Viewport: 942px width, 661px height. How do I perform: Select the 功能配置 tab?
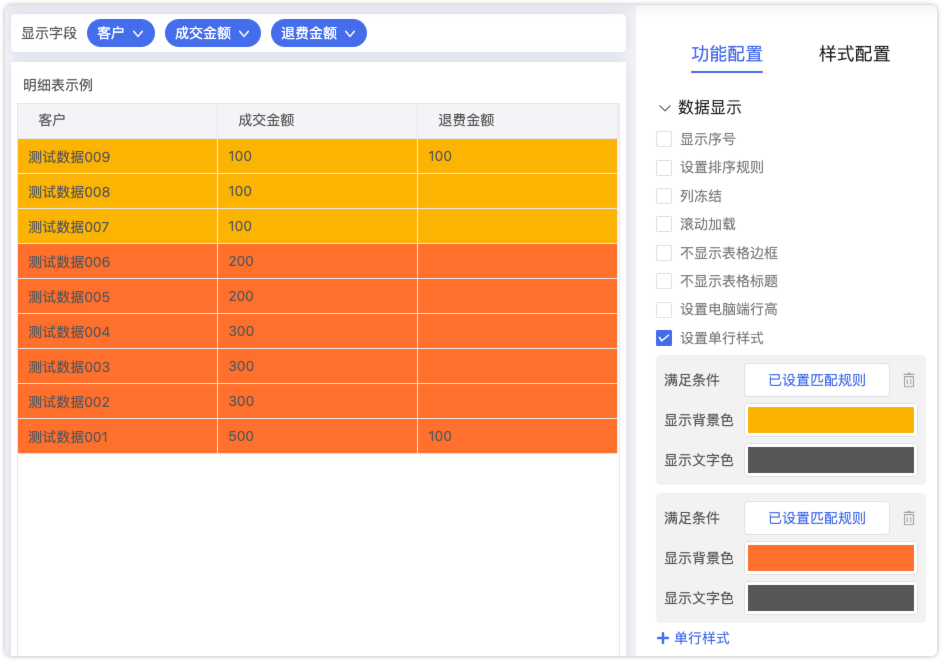[x=726, y=55]
